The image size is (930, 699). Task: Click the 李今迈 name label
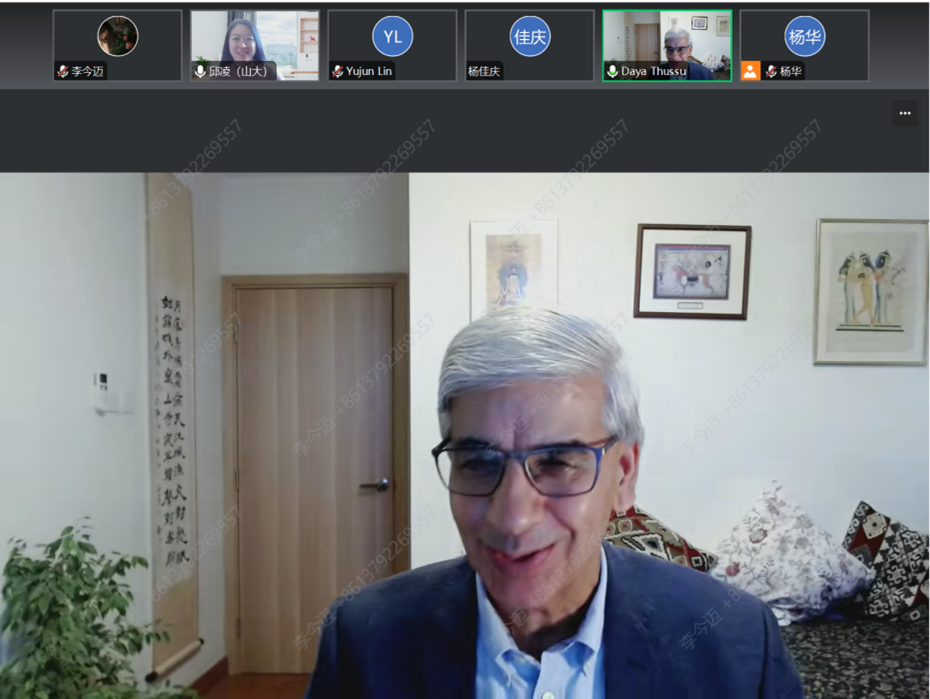(x=87, y=72)
